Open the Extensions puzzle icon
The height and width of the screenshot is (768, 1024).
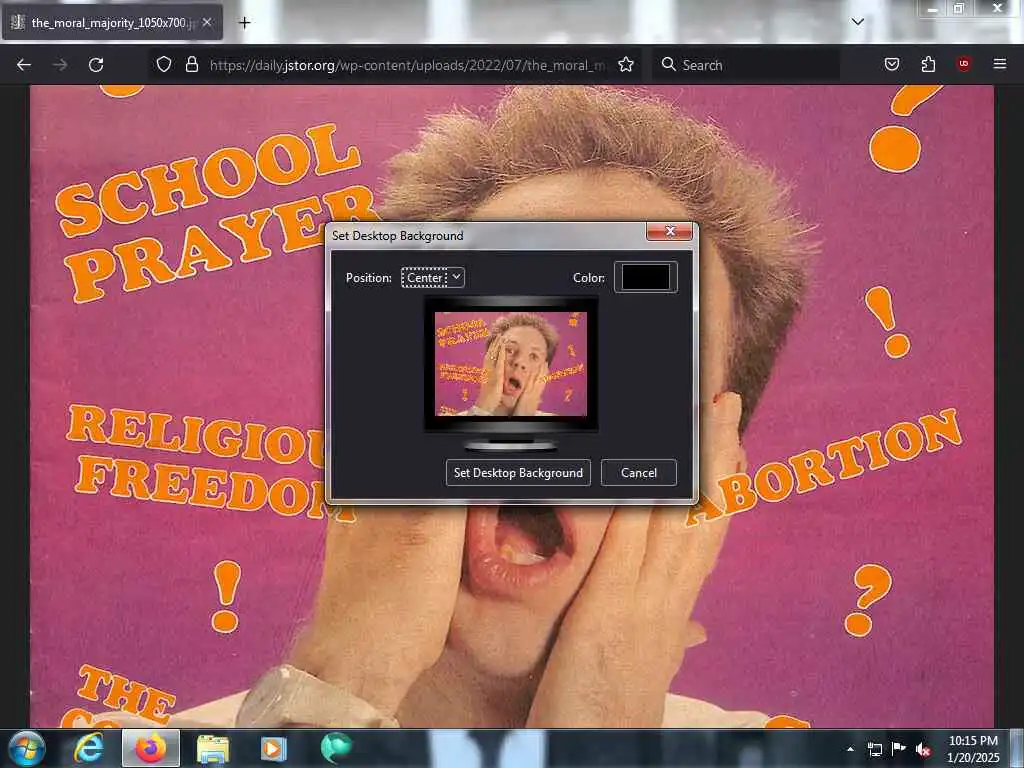(928, 65)
